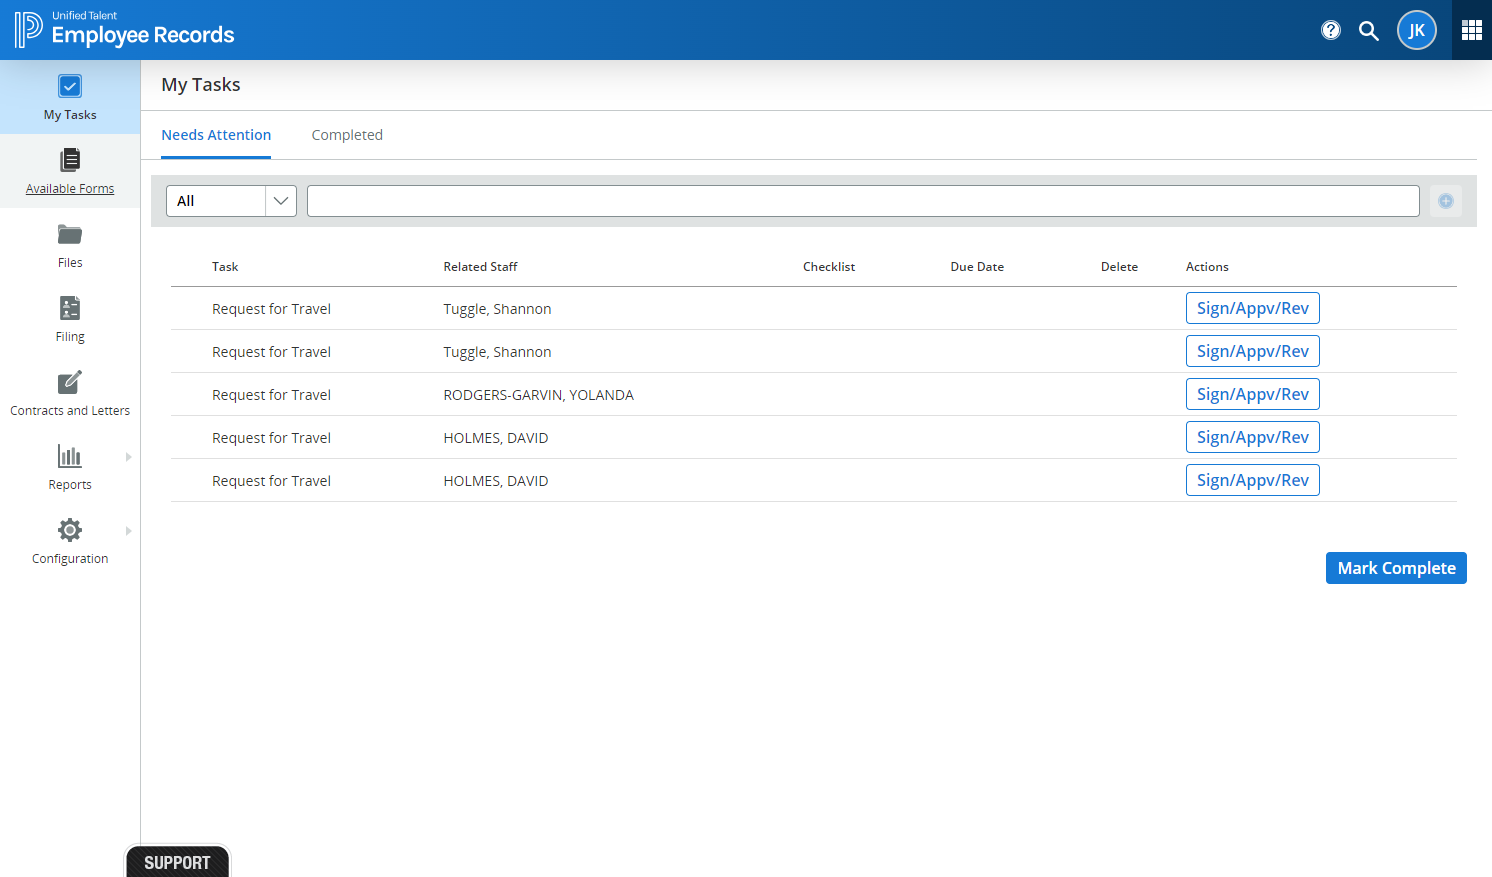
Task: Open Available Forms document icon
Action: tap(70, 160)
